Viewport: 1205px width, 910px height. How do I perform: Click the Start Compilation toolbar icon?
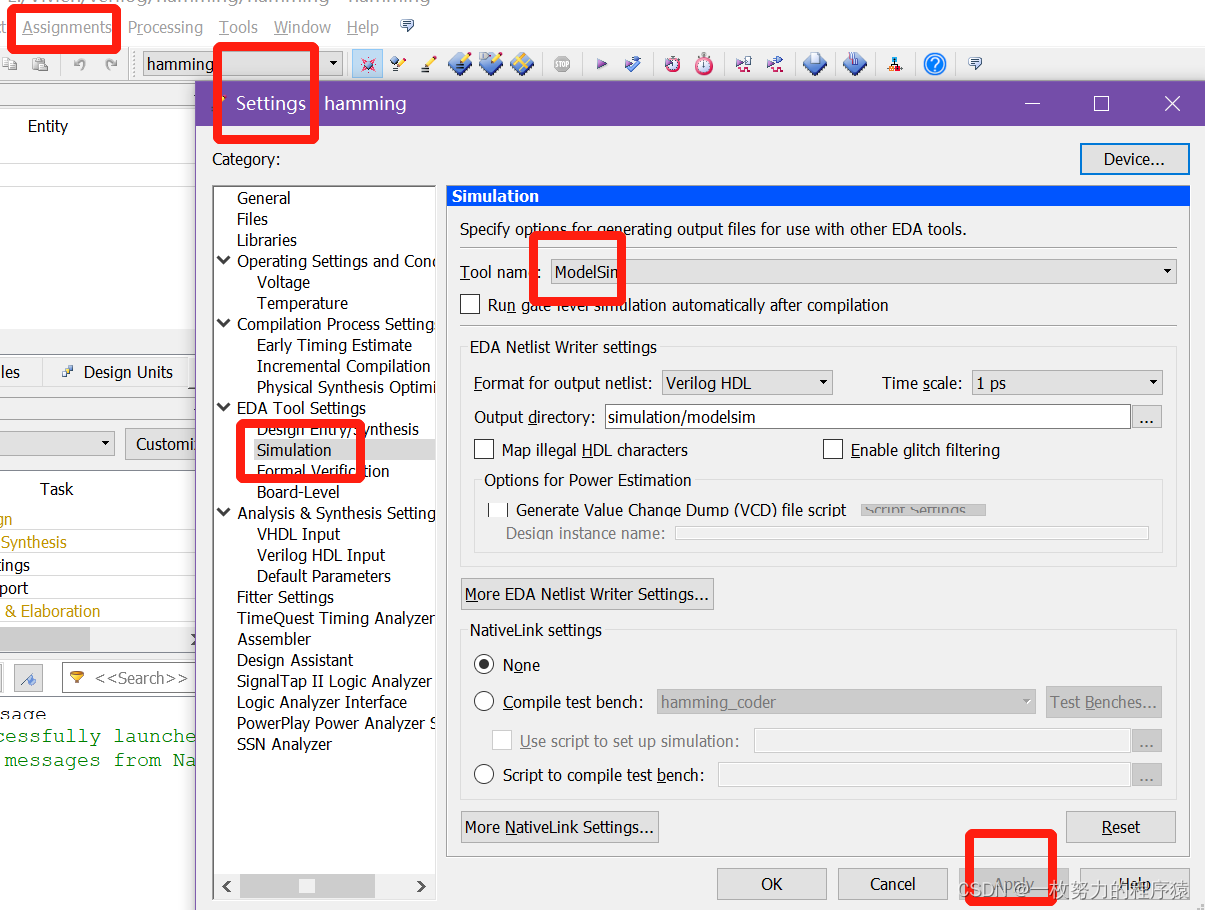pyautogui.click(x=602, y=63)
